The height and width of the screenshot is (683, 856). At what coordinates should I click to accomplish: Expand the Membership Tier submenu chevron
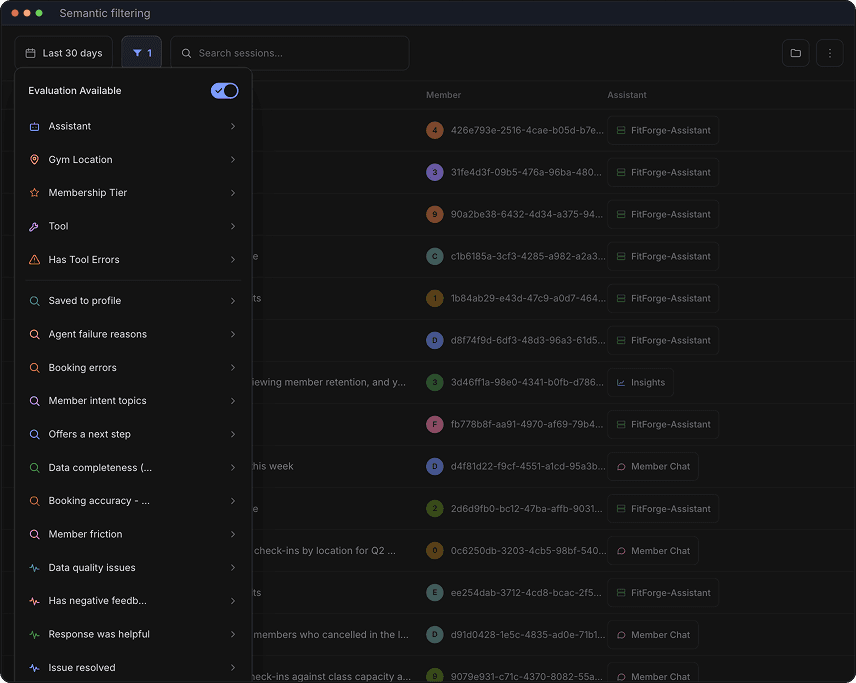click(233, 193)
